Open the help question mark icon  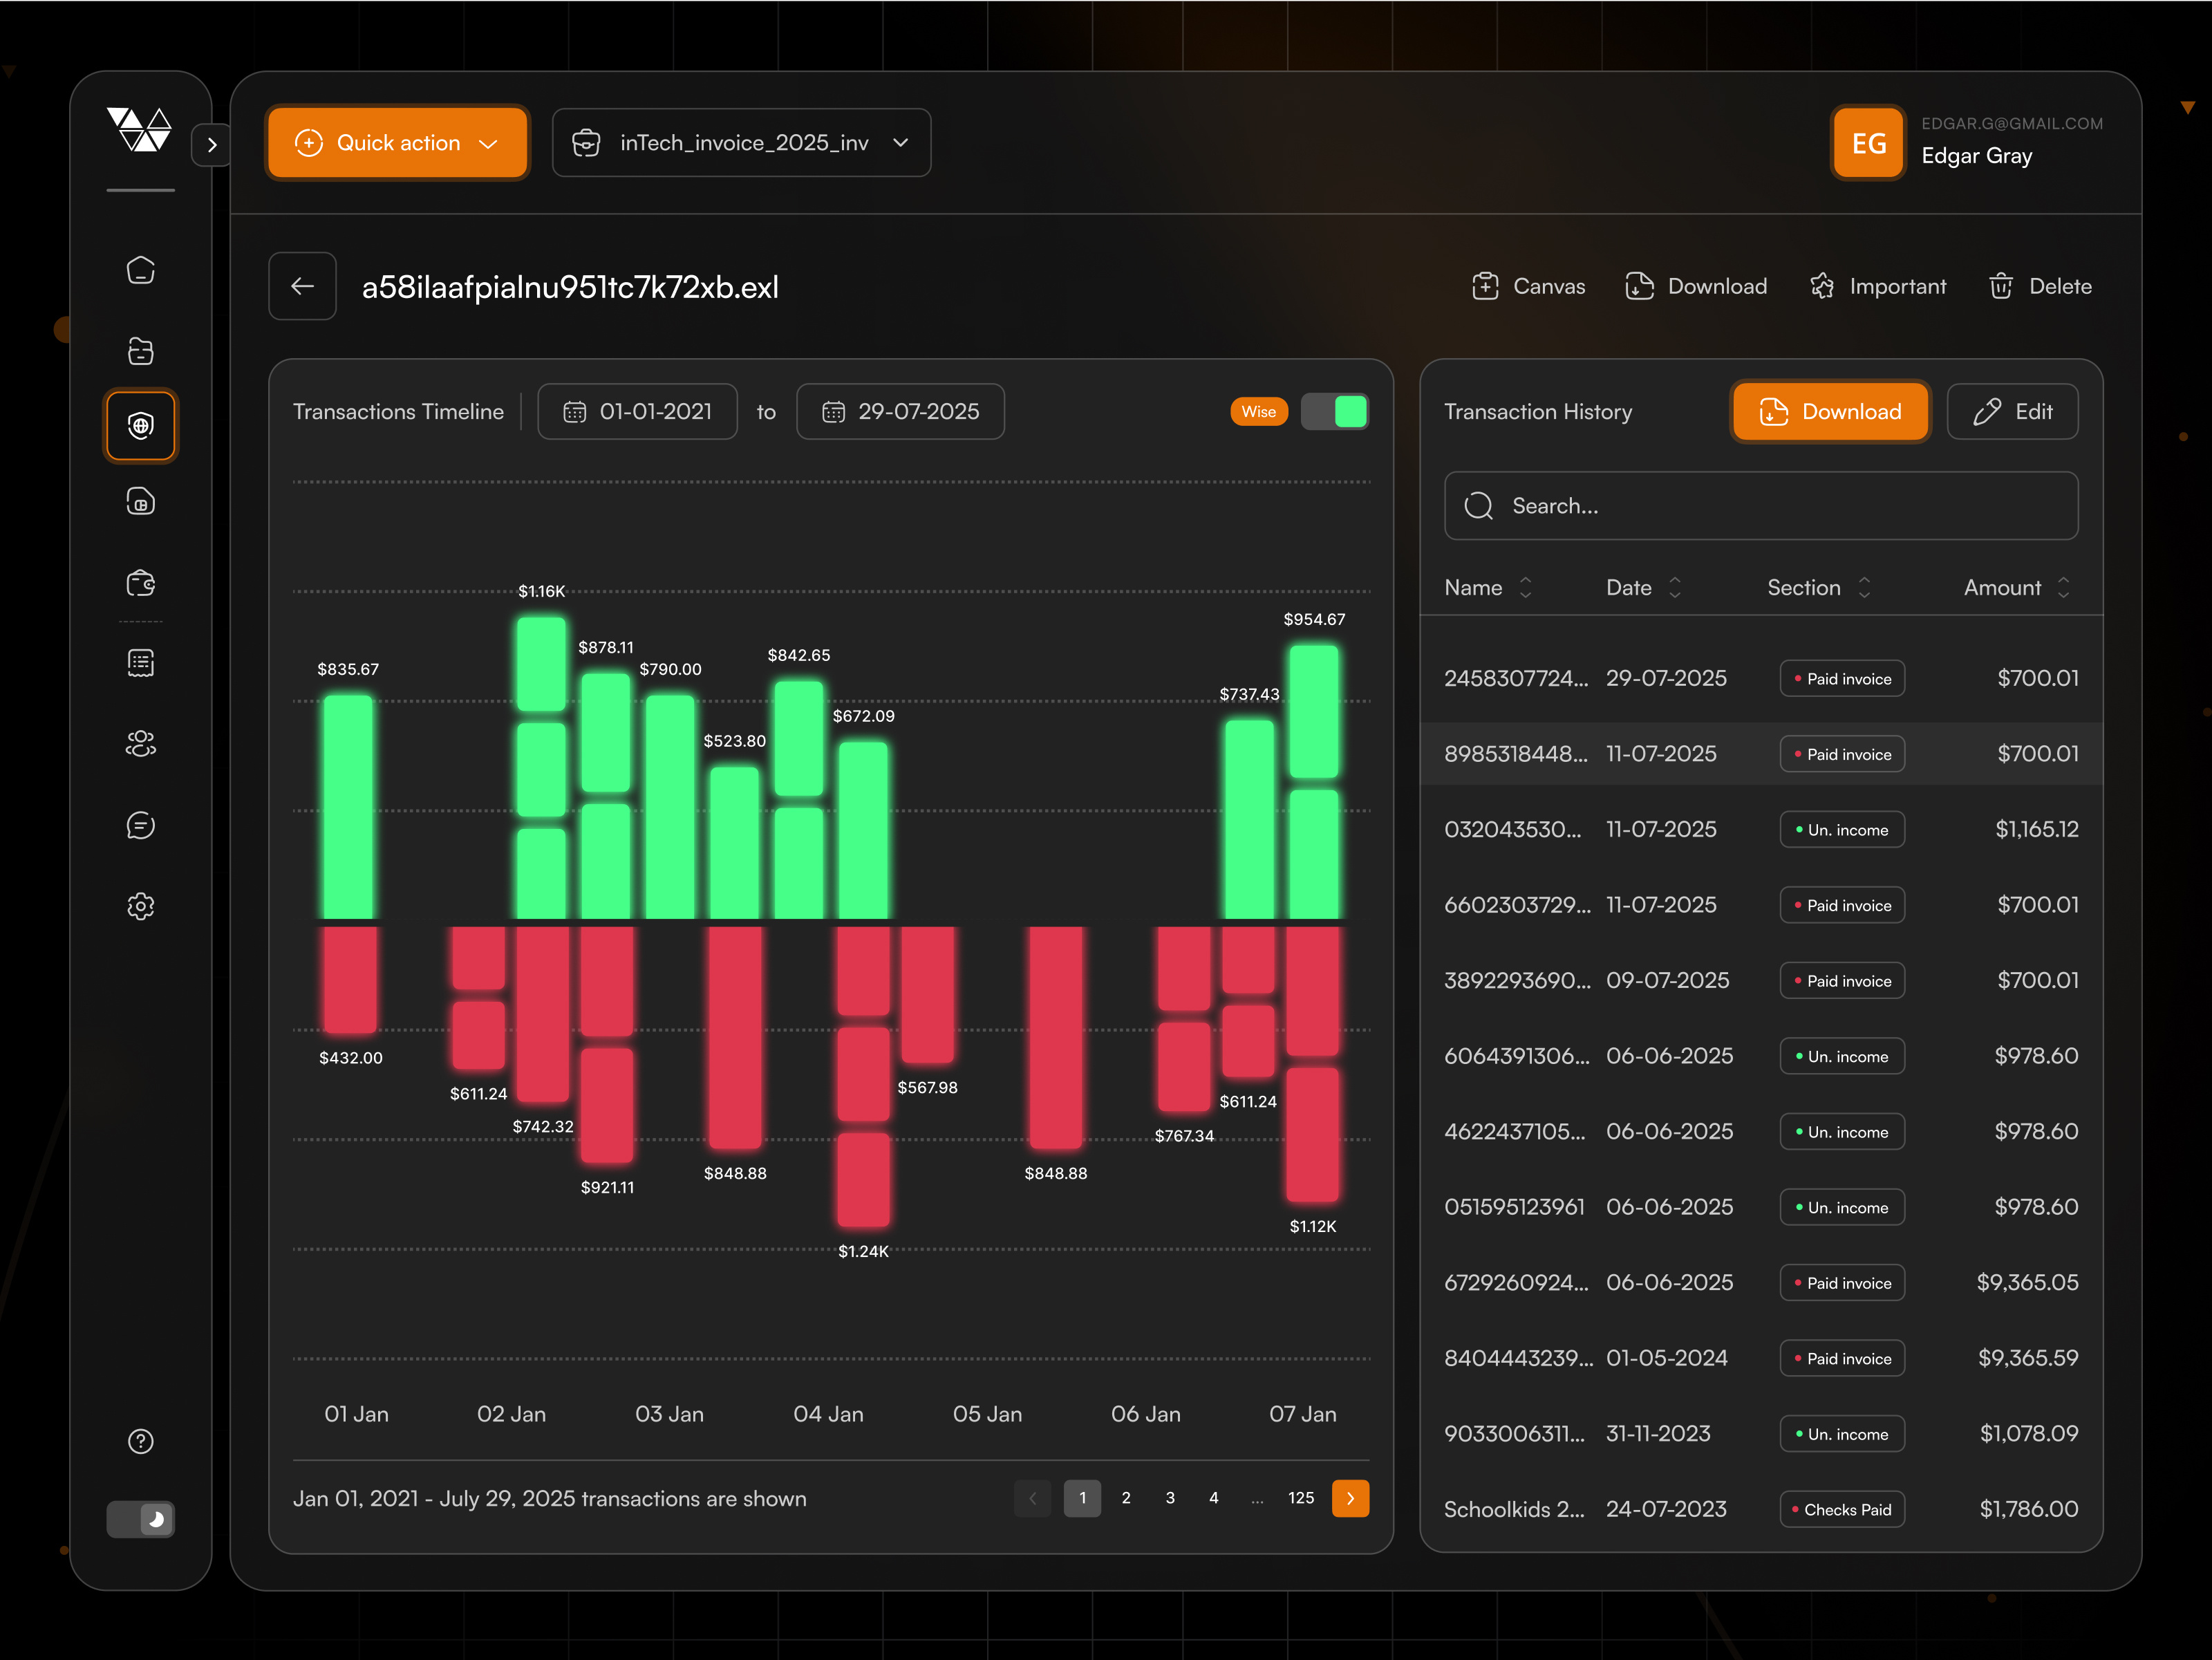point(141,1441)
